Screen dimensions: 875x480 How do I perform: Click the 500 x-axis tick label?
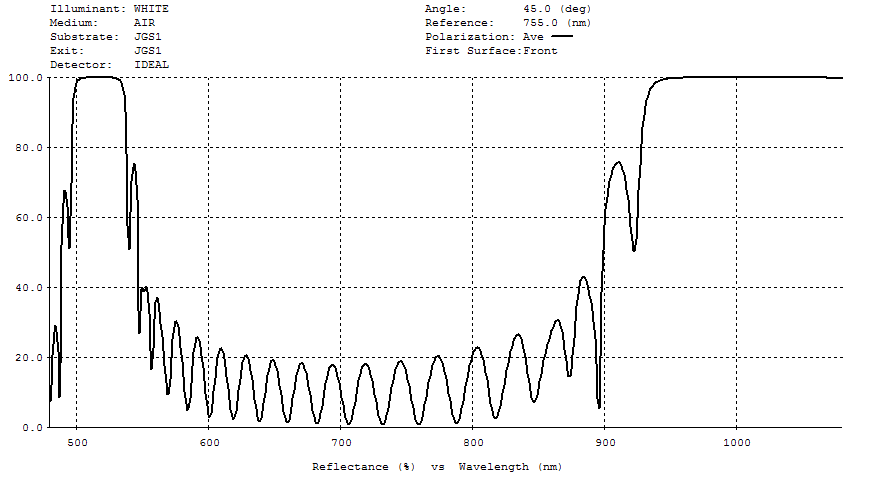pyautogui.click(x=76, y=442)
